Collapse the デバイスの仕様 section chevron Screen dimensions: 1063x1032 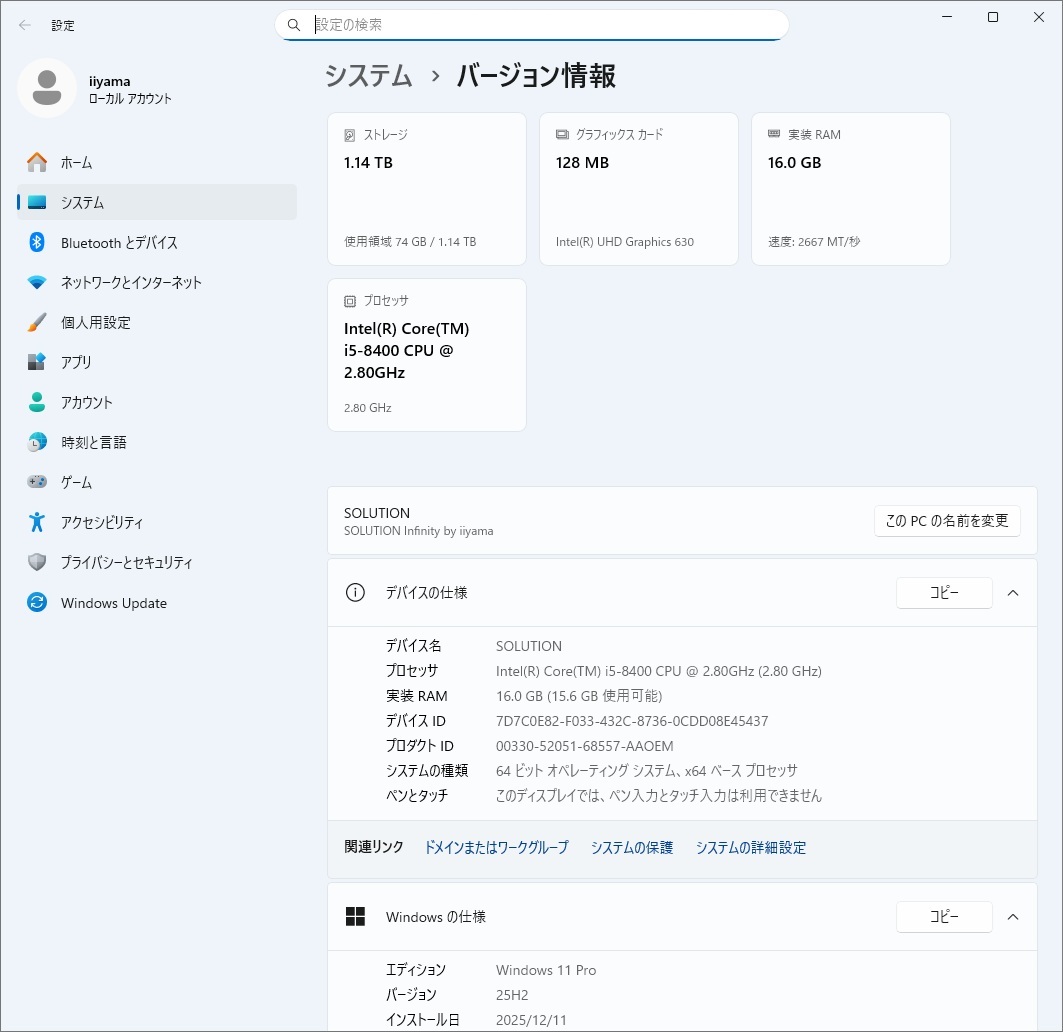point(1013,592)
